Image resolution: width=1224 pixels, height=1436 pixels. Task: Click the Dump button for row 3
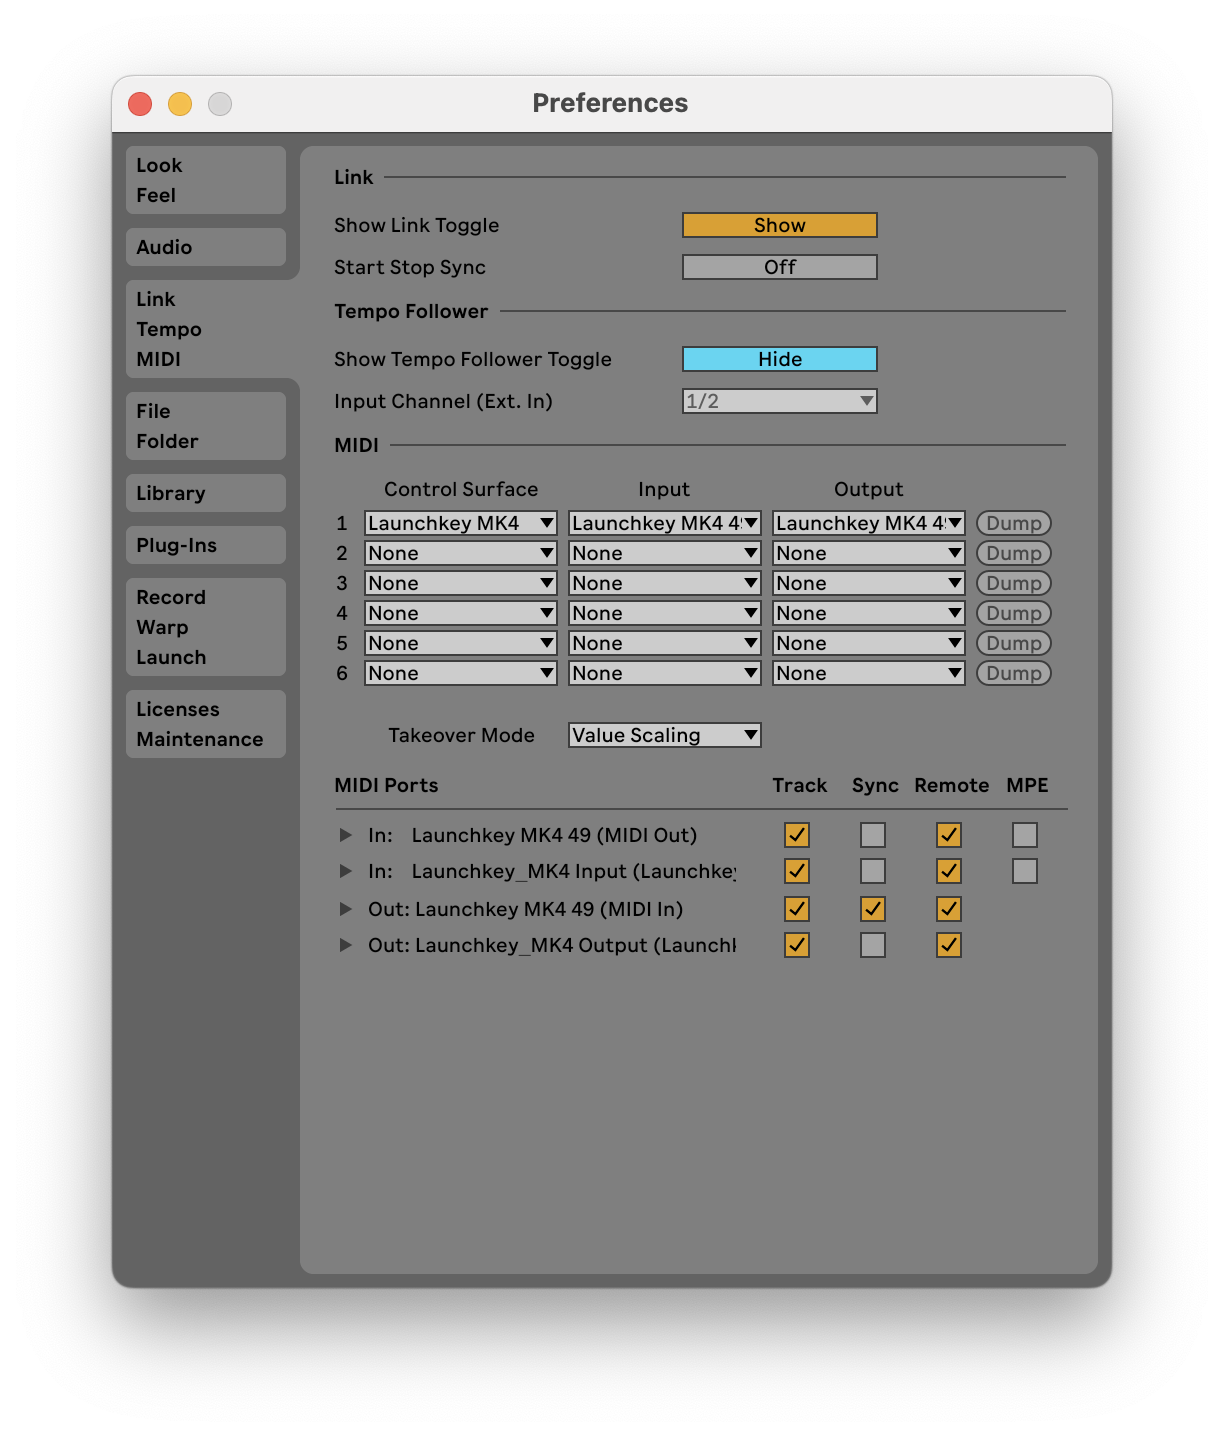1014,583
